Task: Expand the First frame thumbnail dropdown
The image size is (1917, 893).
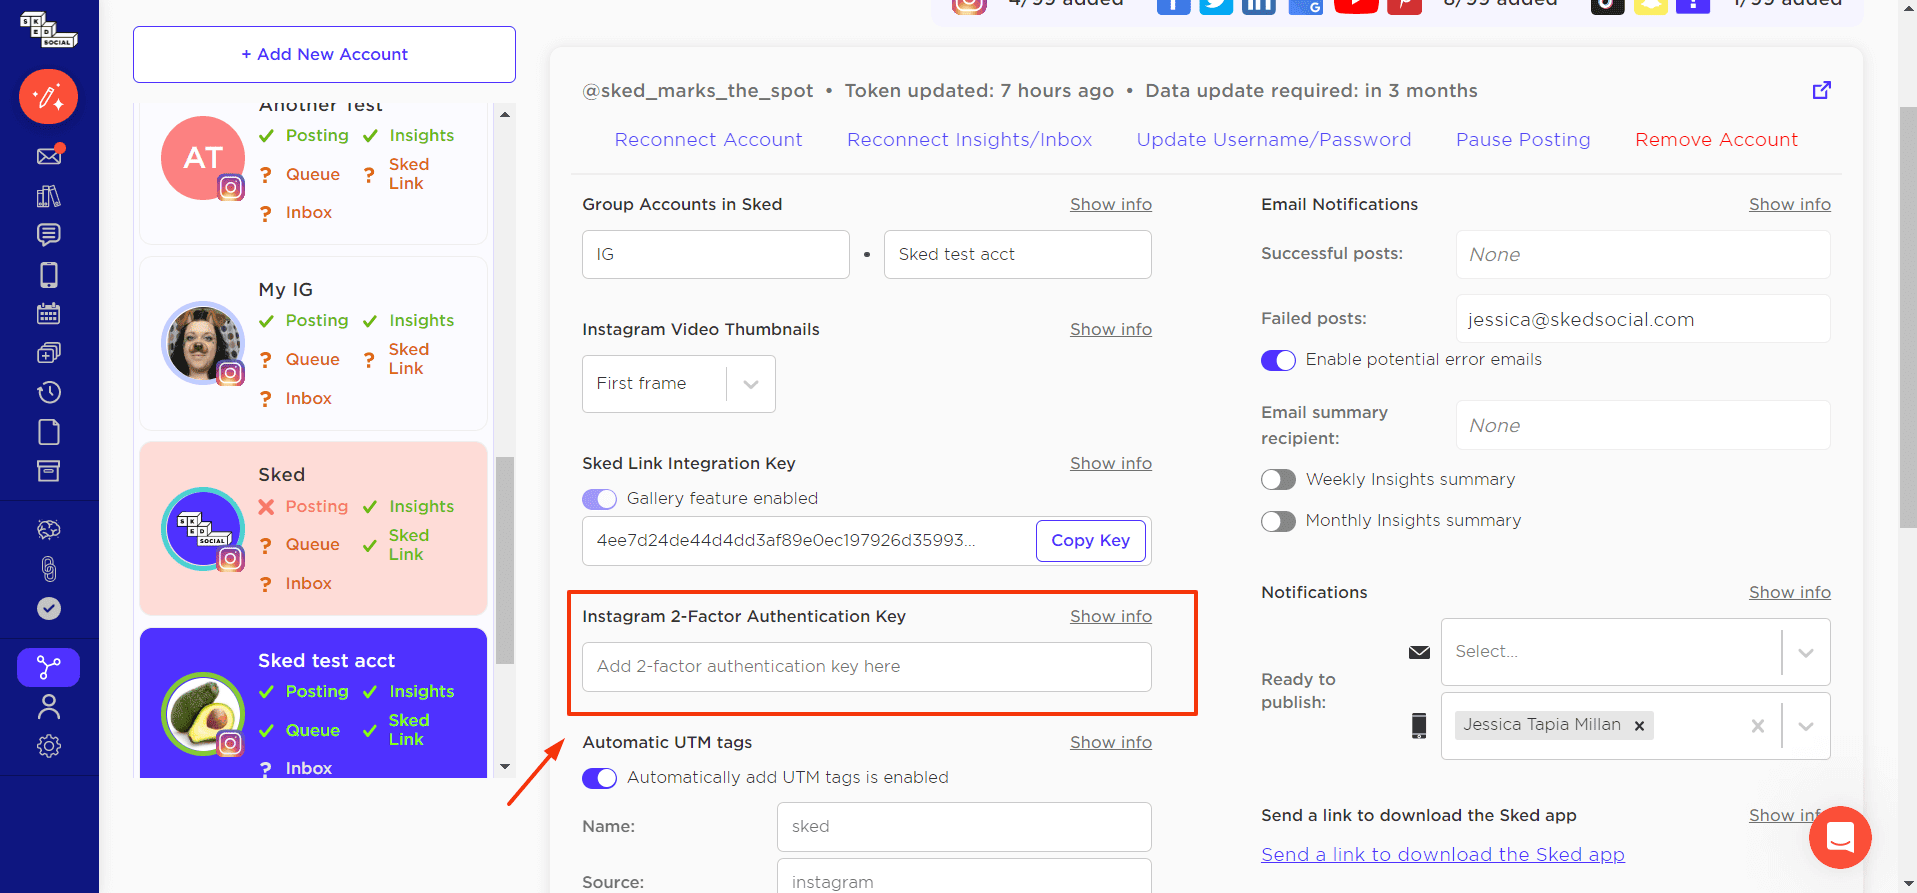Action: (x=679, y=384)
